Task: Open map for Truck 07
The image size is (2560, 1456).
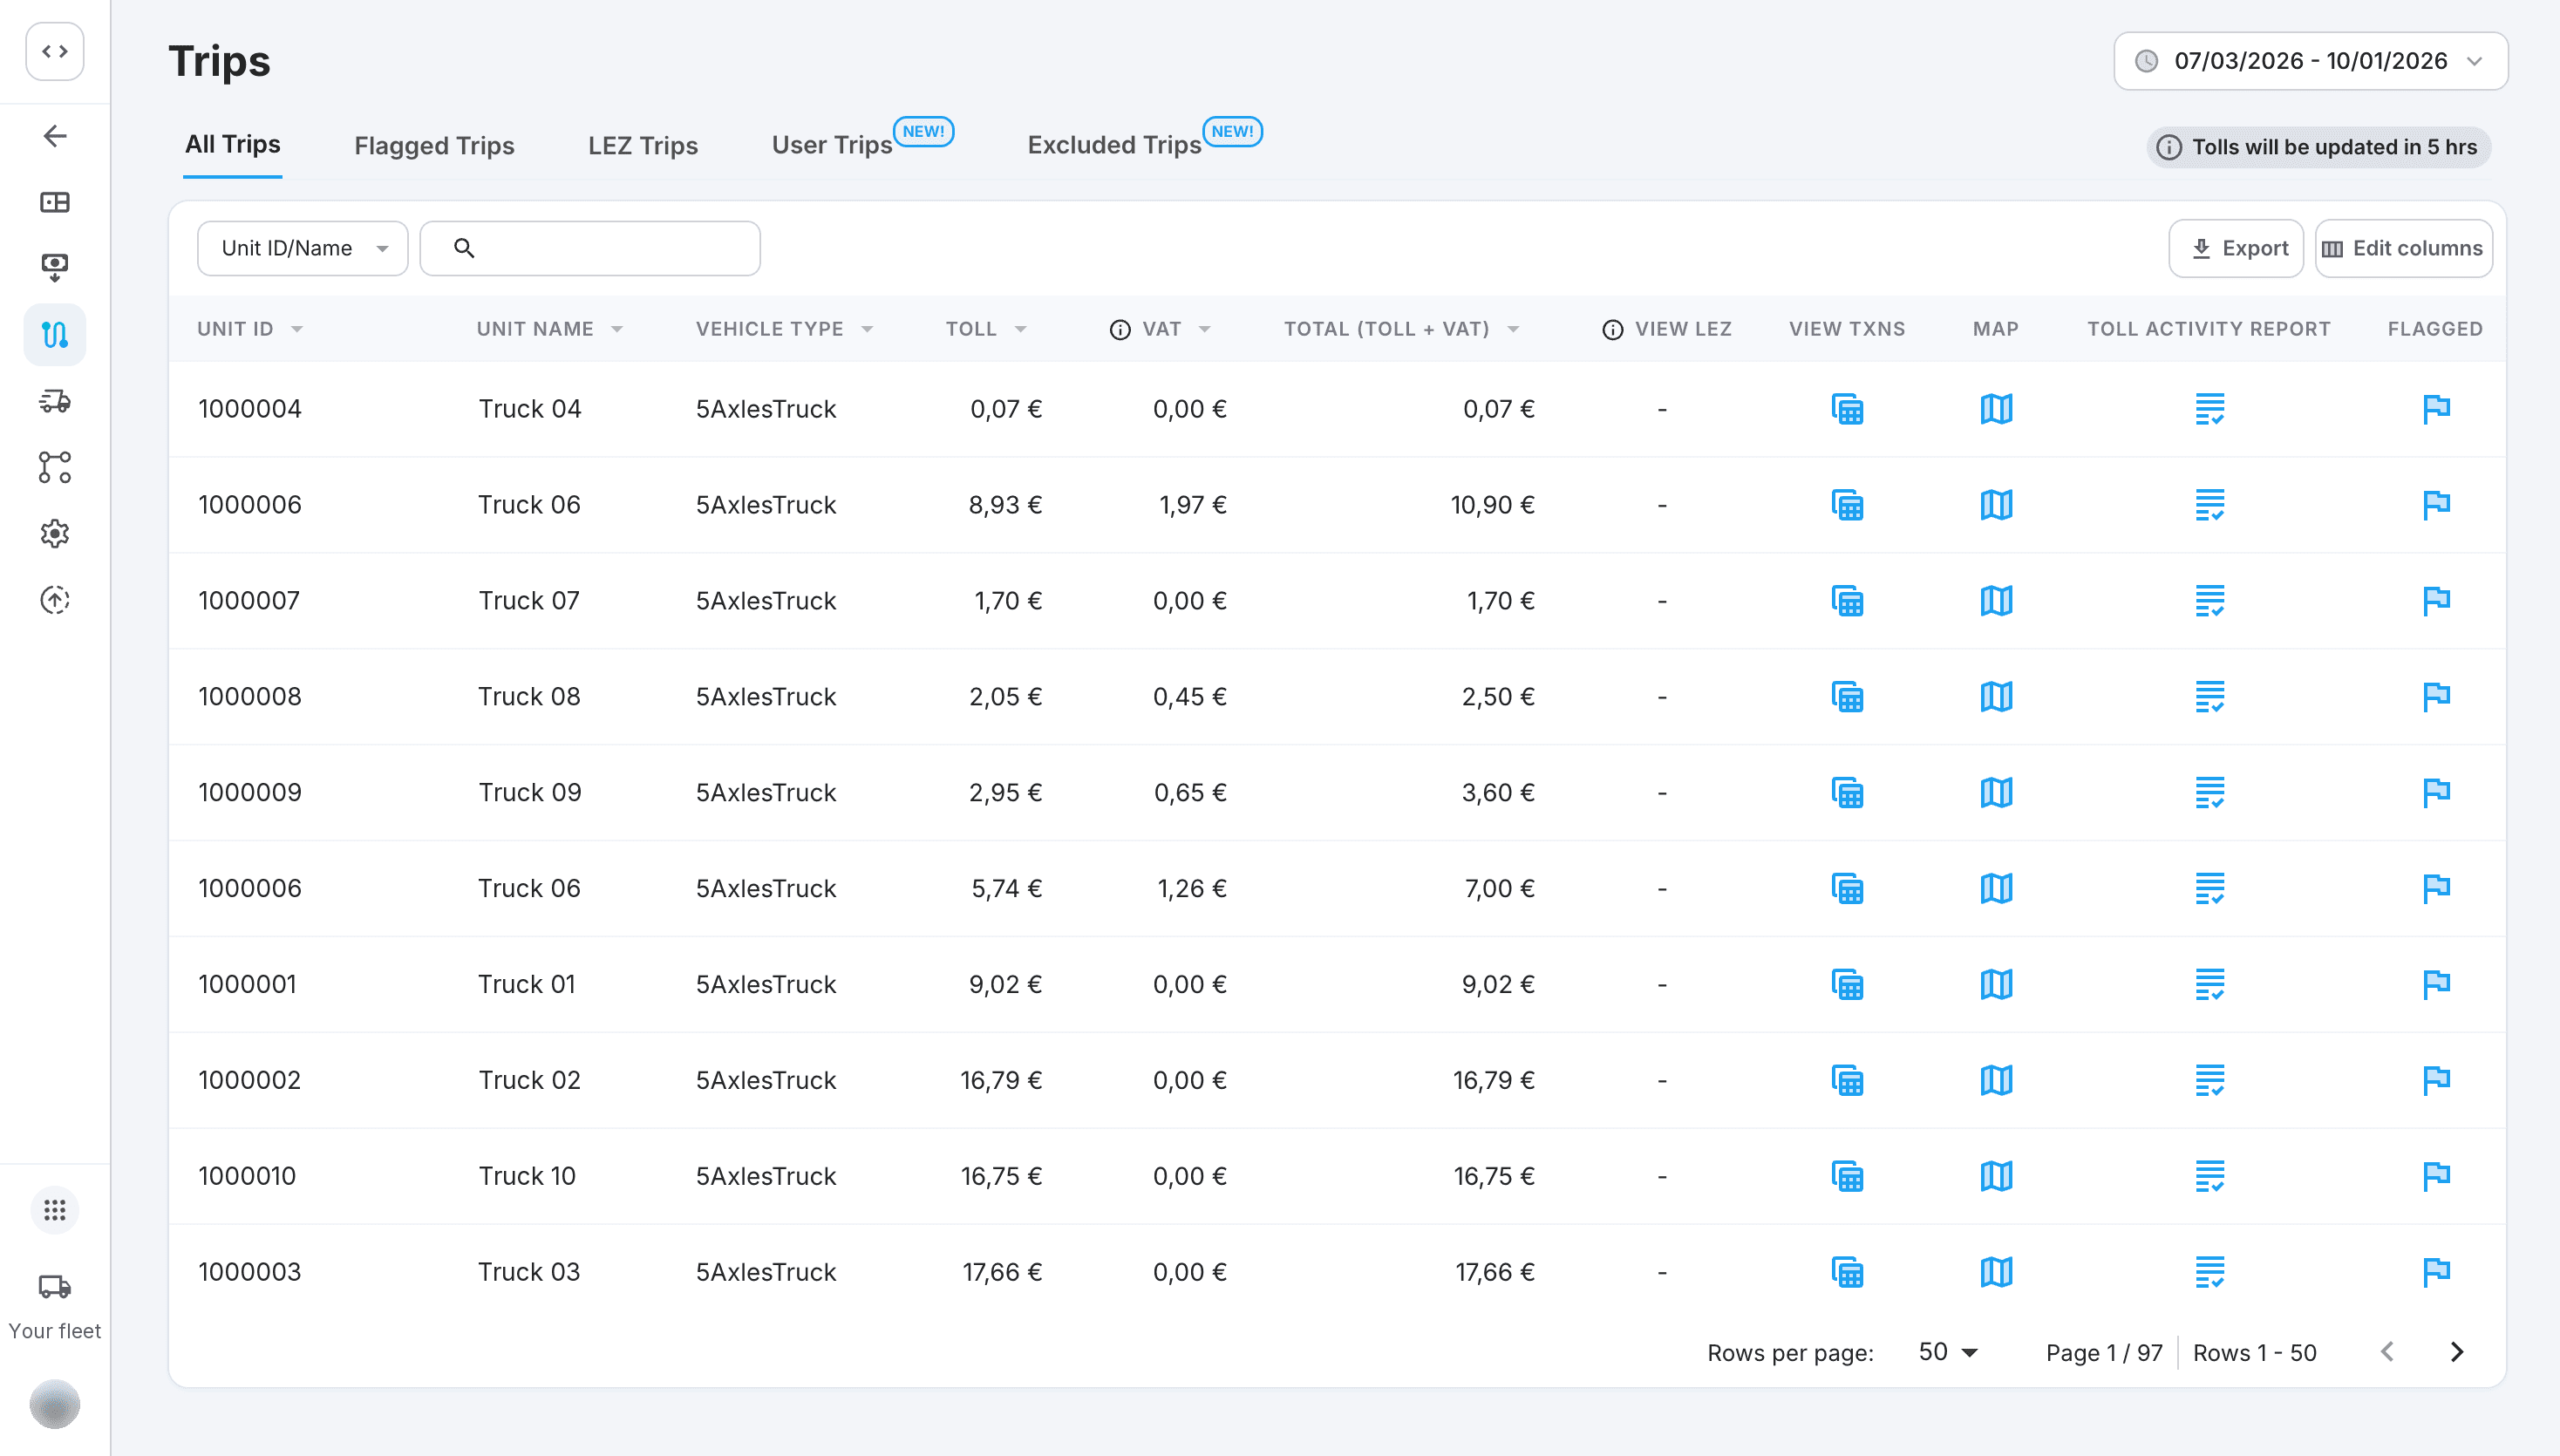Action: coord(1996,601)
